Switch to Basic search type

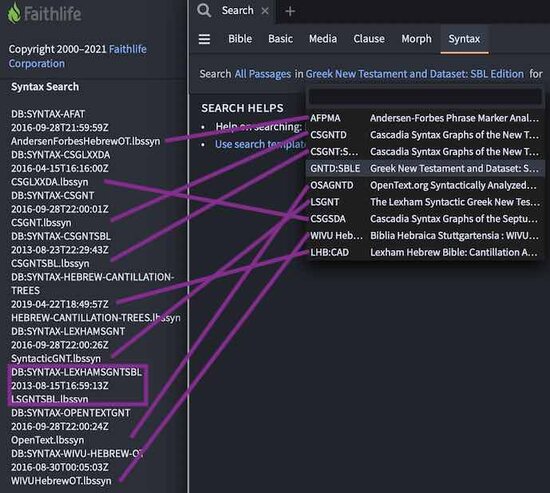pos(281,39)
